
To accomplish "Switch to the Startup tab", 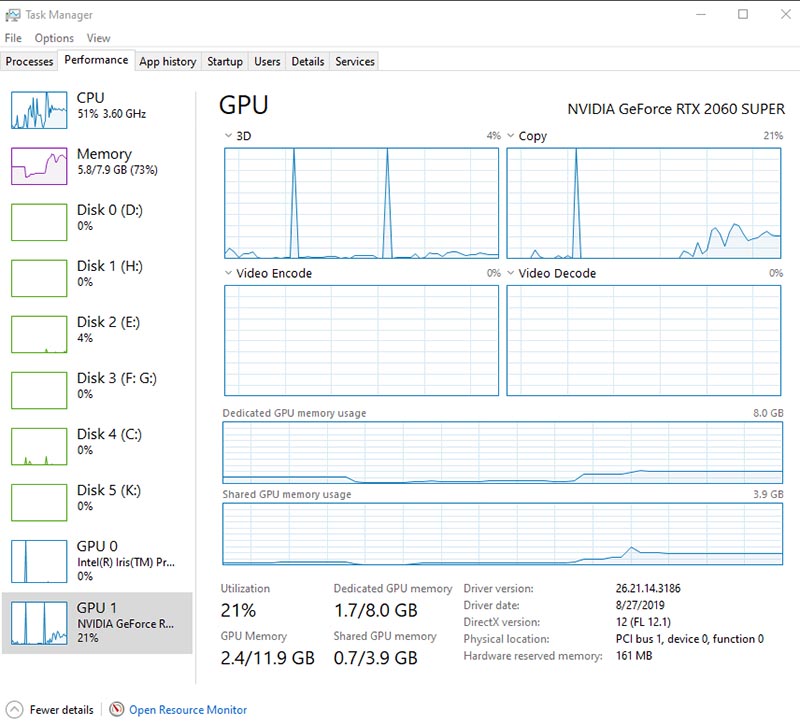I will click(225, 61).
